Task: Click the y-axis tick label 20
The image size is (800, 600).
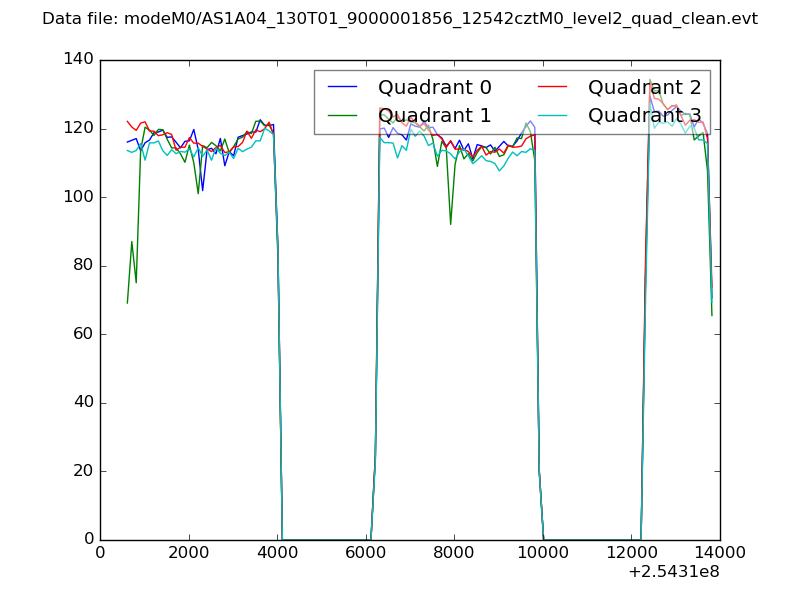Action: tap(85, 471)
